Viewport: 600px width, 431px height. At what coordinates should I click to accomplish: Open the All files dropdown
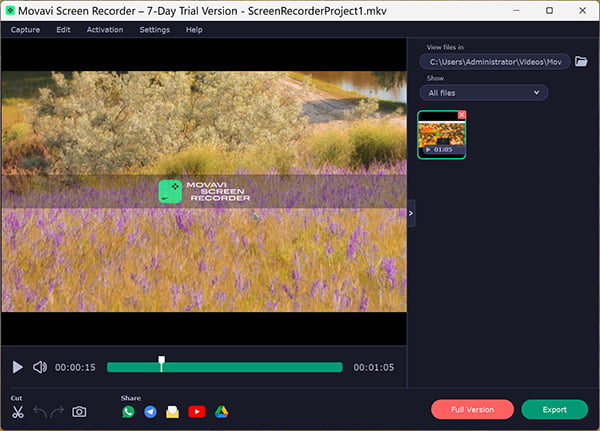[x=484, y=93]
